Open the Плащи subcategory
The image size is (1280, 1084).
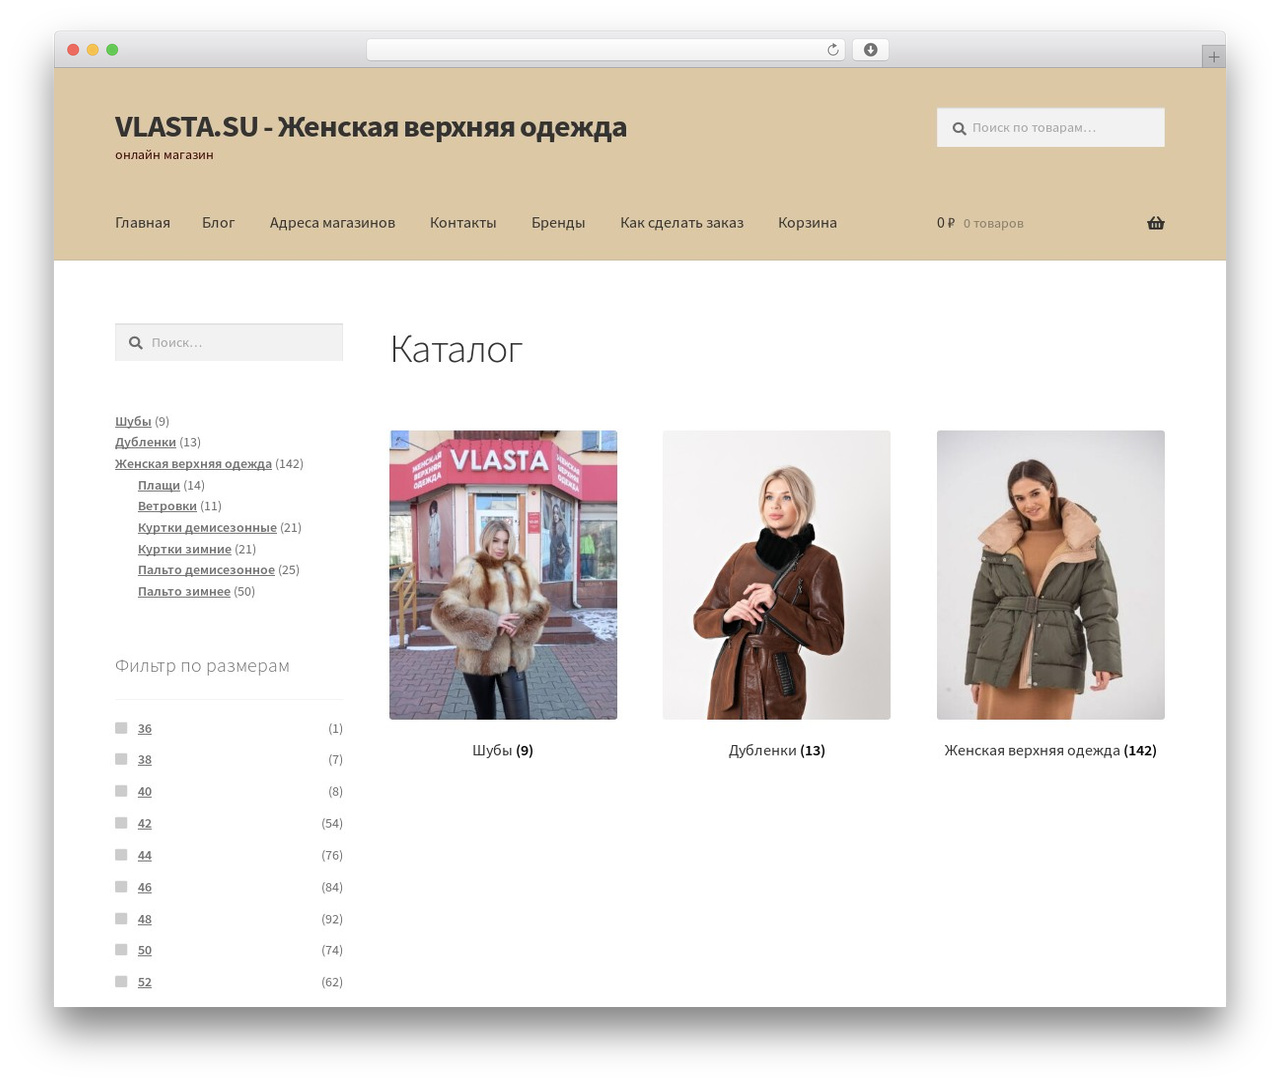pyautogui.click(x=159, y=485)
